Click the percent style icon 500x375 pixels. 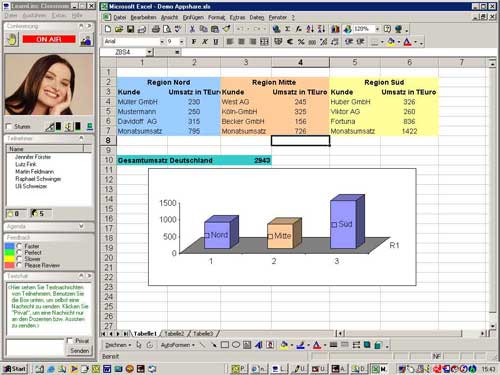pyautogui.click(x=301, y=42)
